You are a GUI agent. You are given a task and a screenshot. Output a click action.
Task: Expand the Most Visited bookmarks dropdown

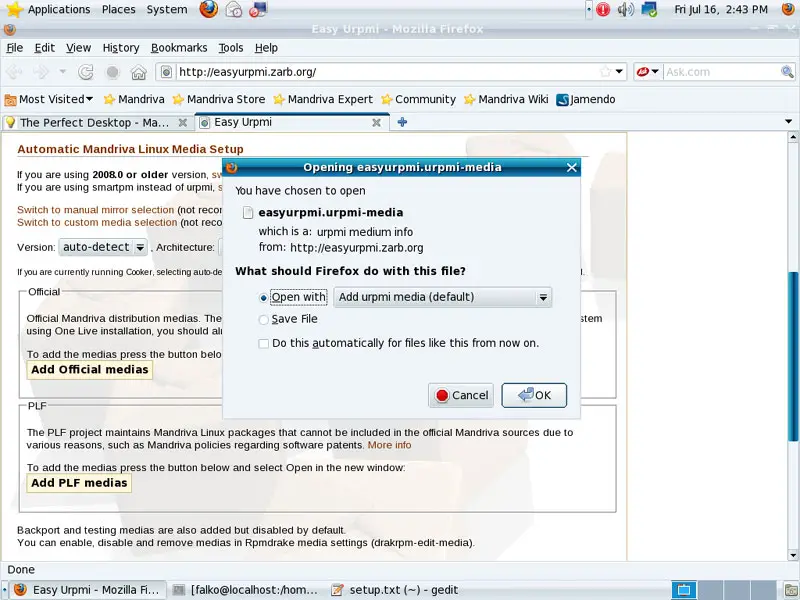(x=49, y=99)
